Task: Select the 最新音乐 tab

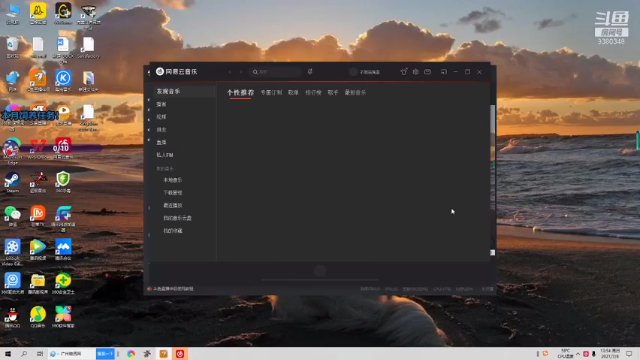Action: [355, 93]
